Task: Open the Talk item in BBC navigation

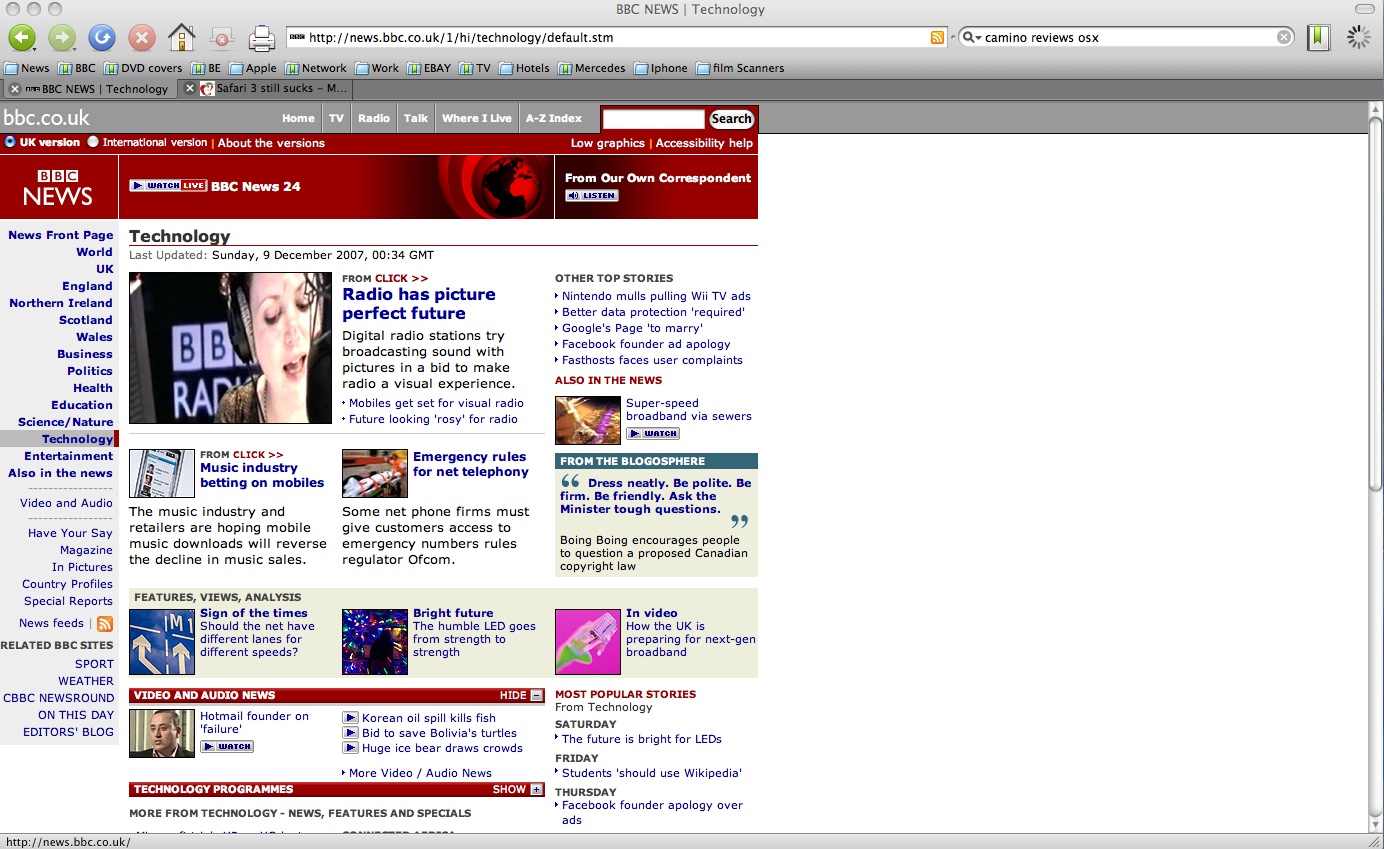Action: [x=416, y=118]
